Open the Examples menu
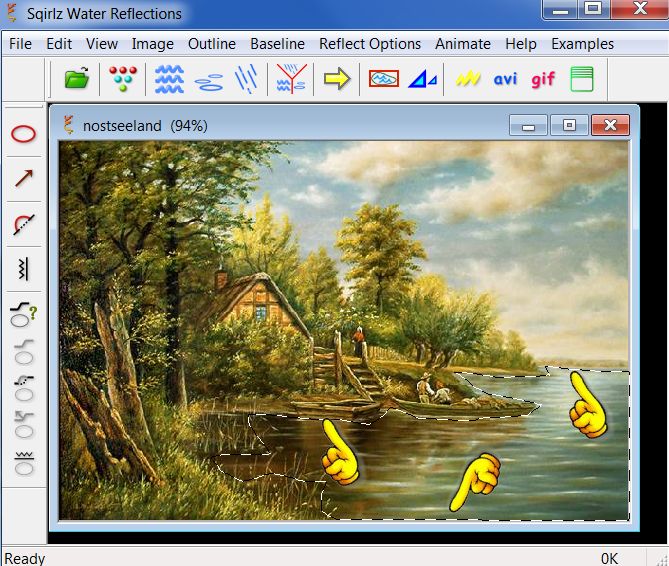 point(582,44)
